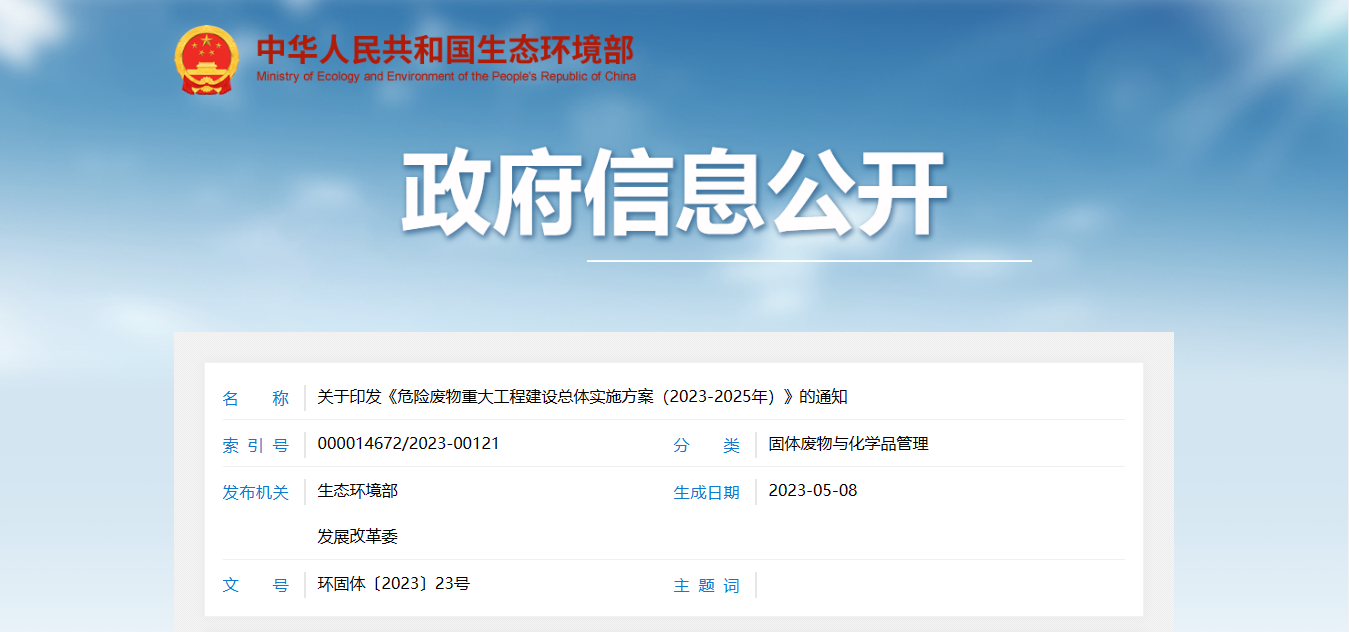Click the issuing agency 生态环境部

[x=357, y=491]
